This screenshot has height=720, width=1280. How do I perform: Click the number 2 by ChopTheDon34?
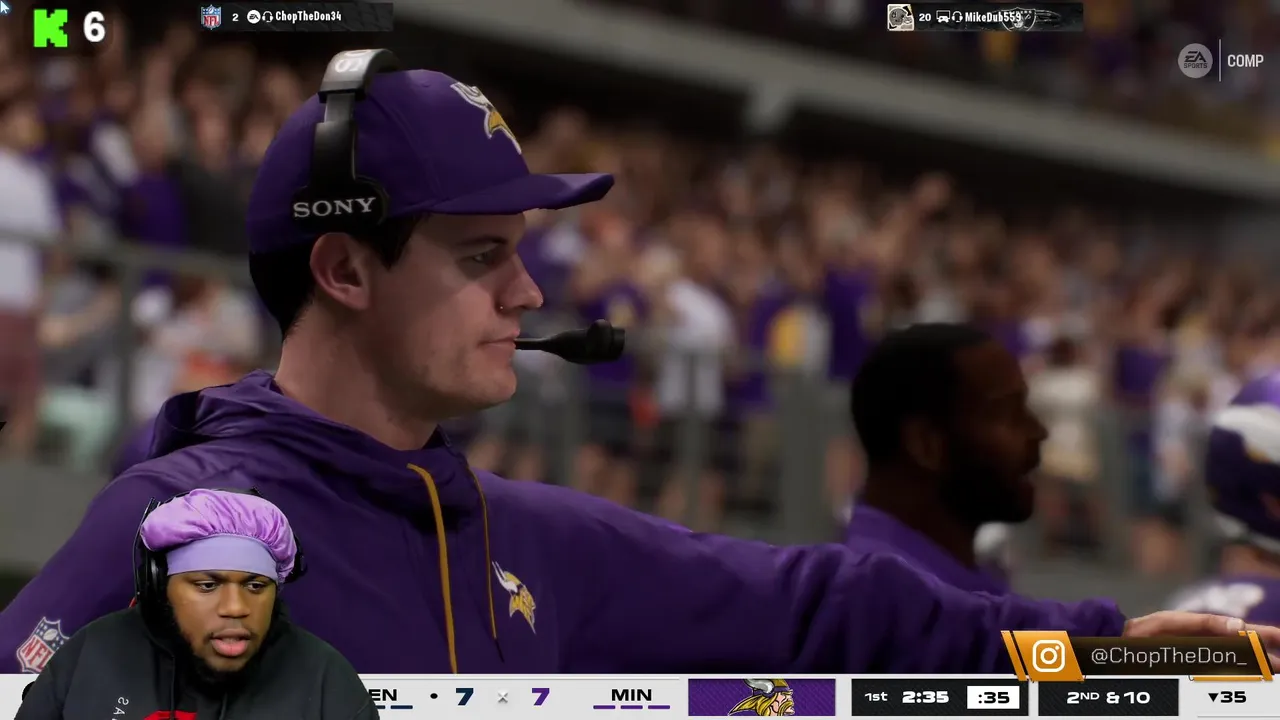[235, 17]
